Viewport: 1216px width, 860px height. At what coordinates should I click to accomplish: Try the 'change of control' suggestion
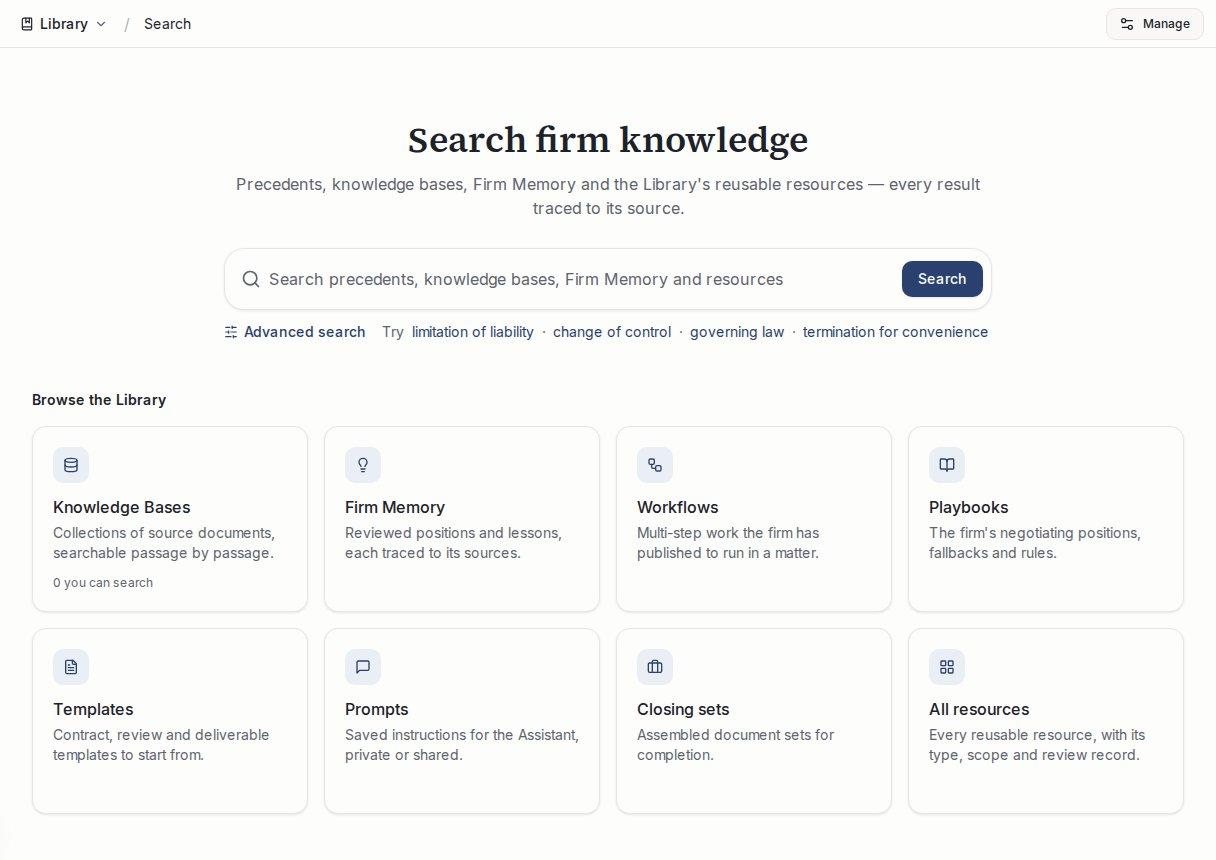point(612,332)
